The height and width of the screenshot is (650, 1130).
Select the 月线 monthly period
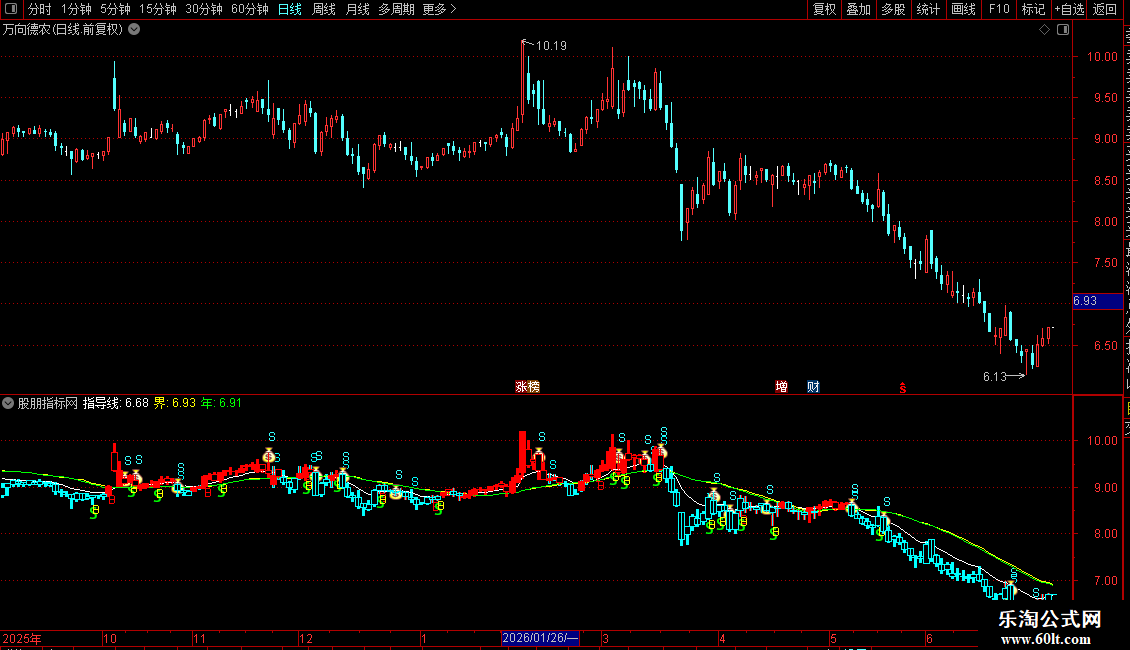357,9
